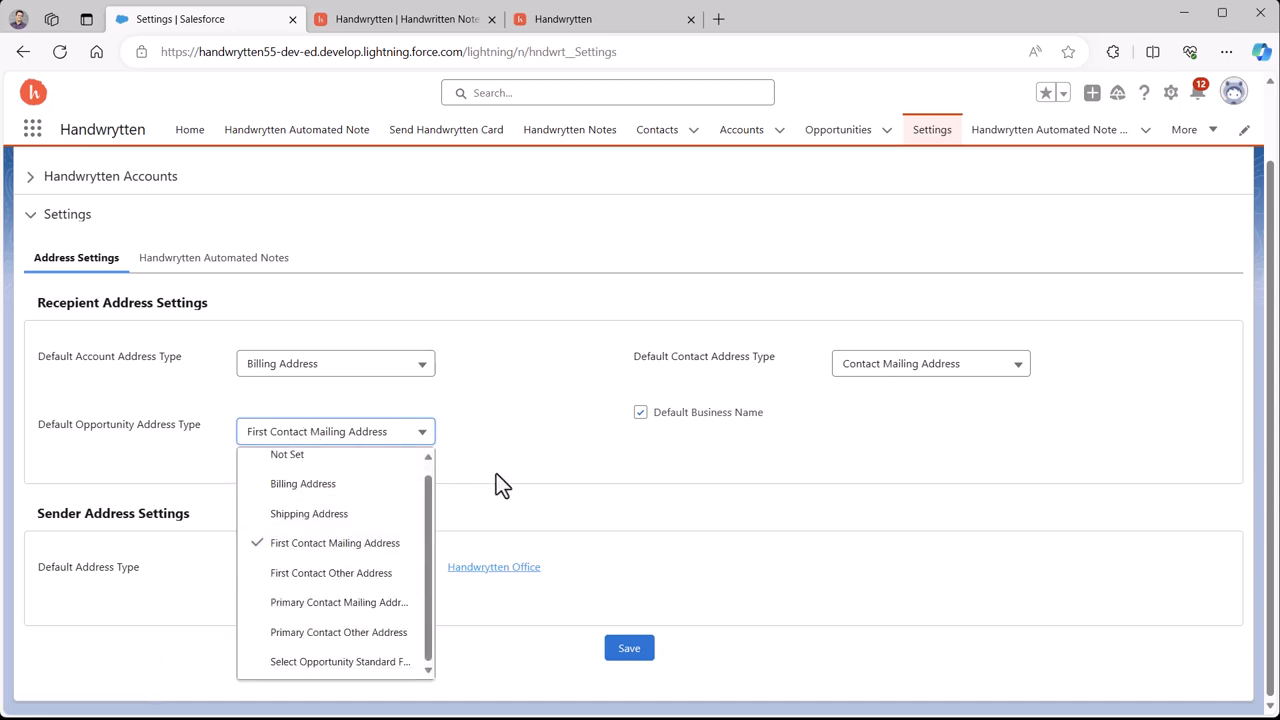Image resolution: width=1280 pixels, height=720 pixels.
Task: Click the pencil icon to edit navigation
Action: [x=1244, y=130]
